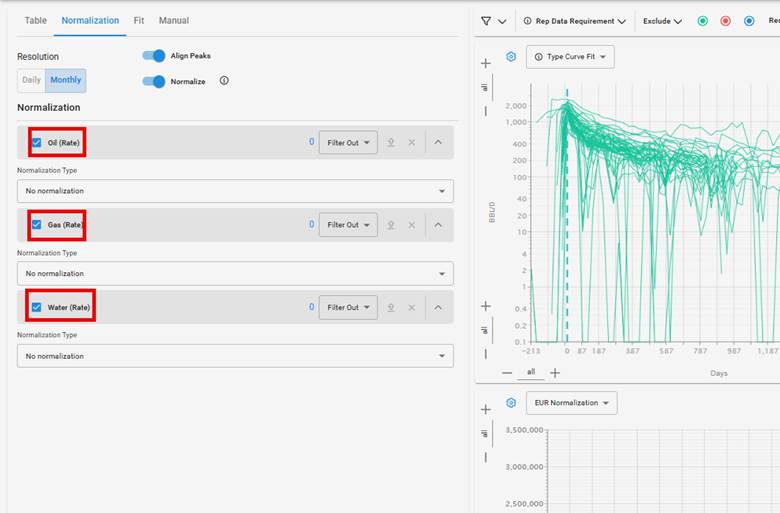Open the Rep Data Requirement menu
This screenshot has width=780, height=513.
click(x=575, y=21)
